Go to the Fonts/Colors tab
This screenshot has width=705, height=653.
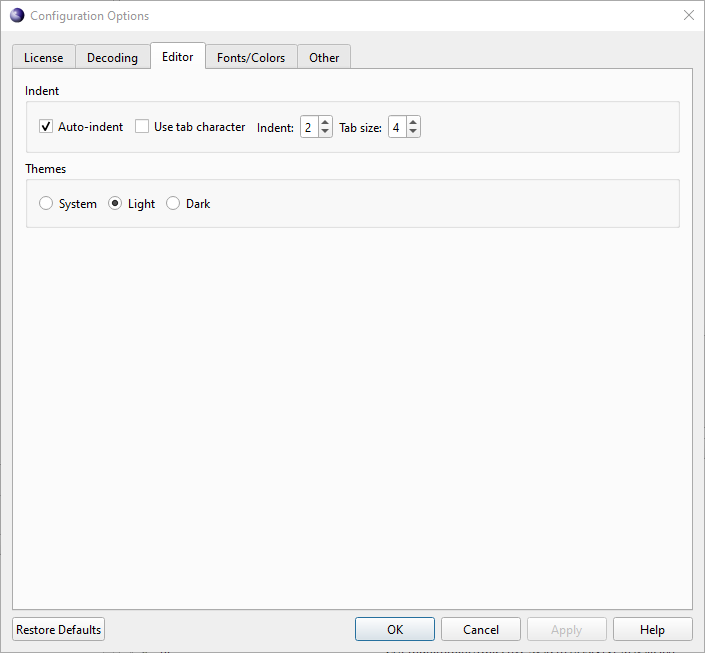tap(251, 58)
